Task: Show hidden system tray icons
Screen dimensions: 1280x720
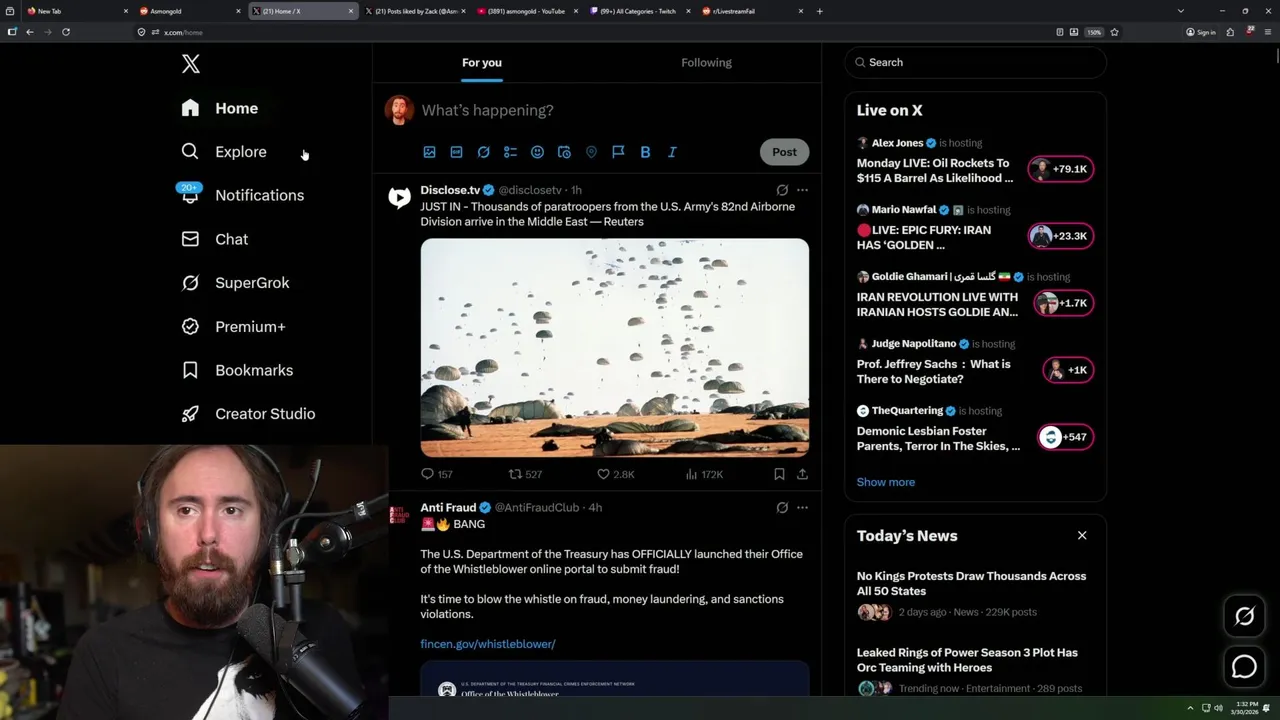Action: coord(1190,708)
